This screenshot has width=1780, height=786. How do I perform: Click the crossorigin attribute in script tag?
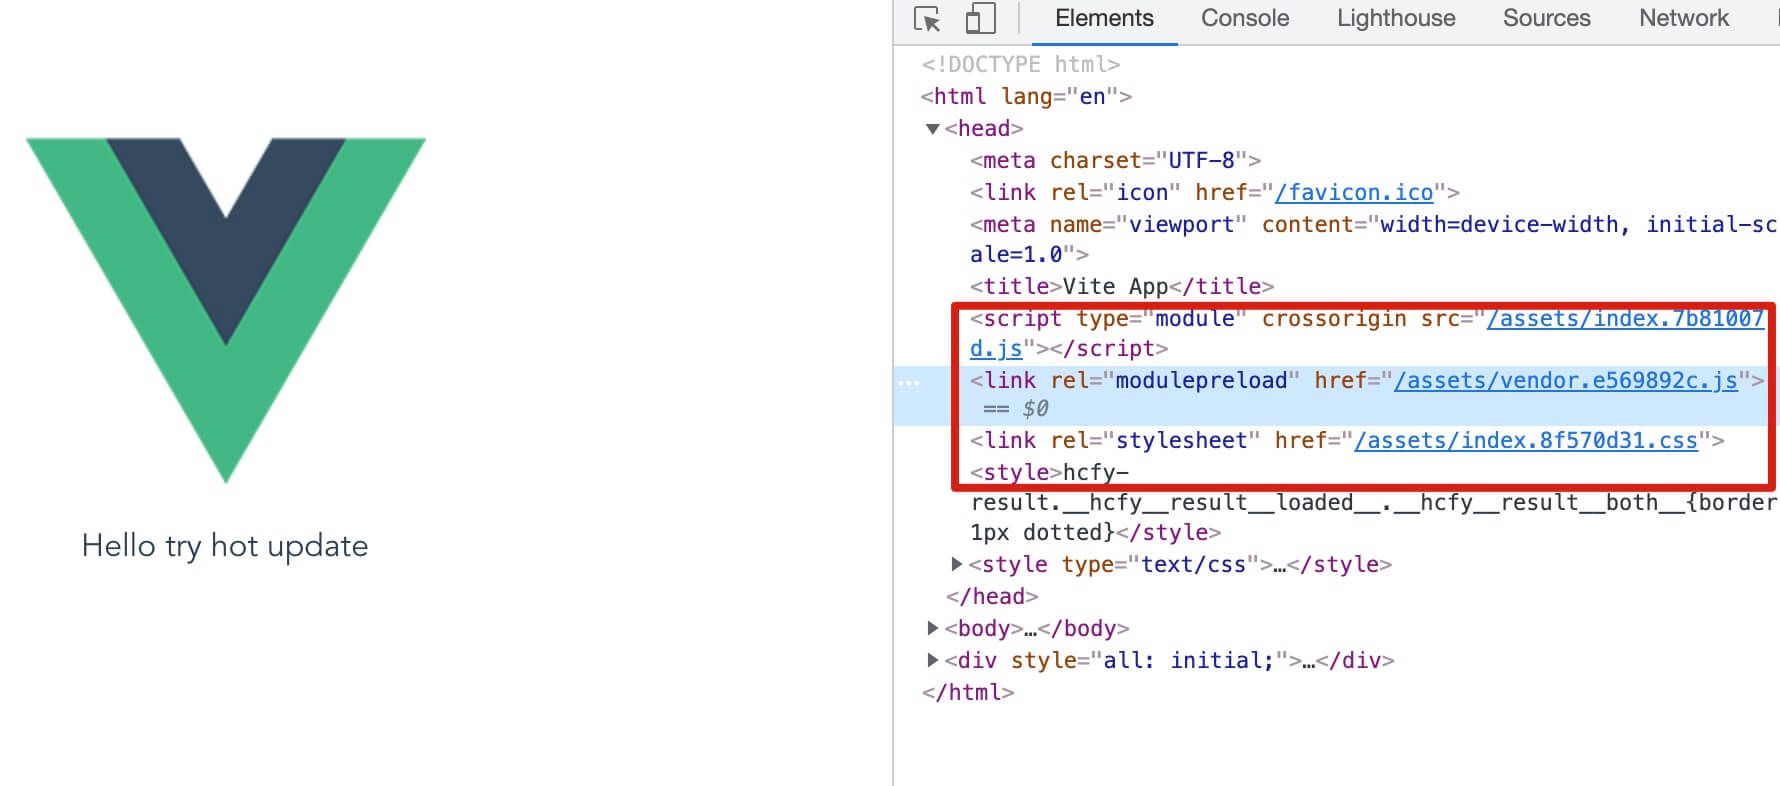[x=1334, y=319]
